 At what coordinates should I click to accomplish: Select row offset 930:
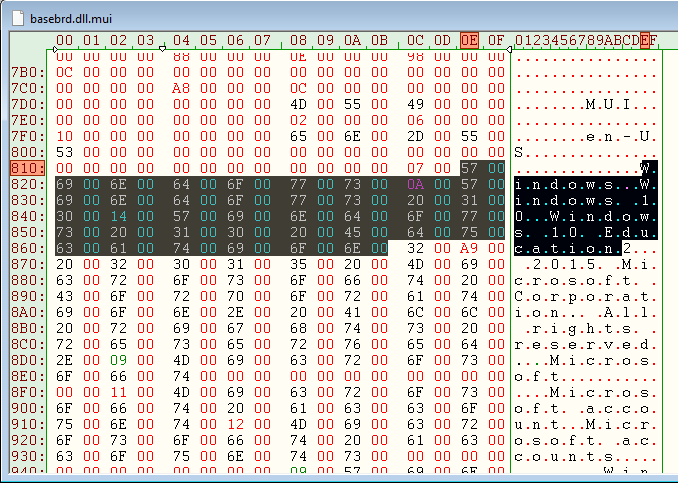[28, 456]
